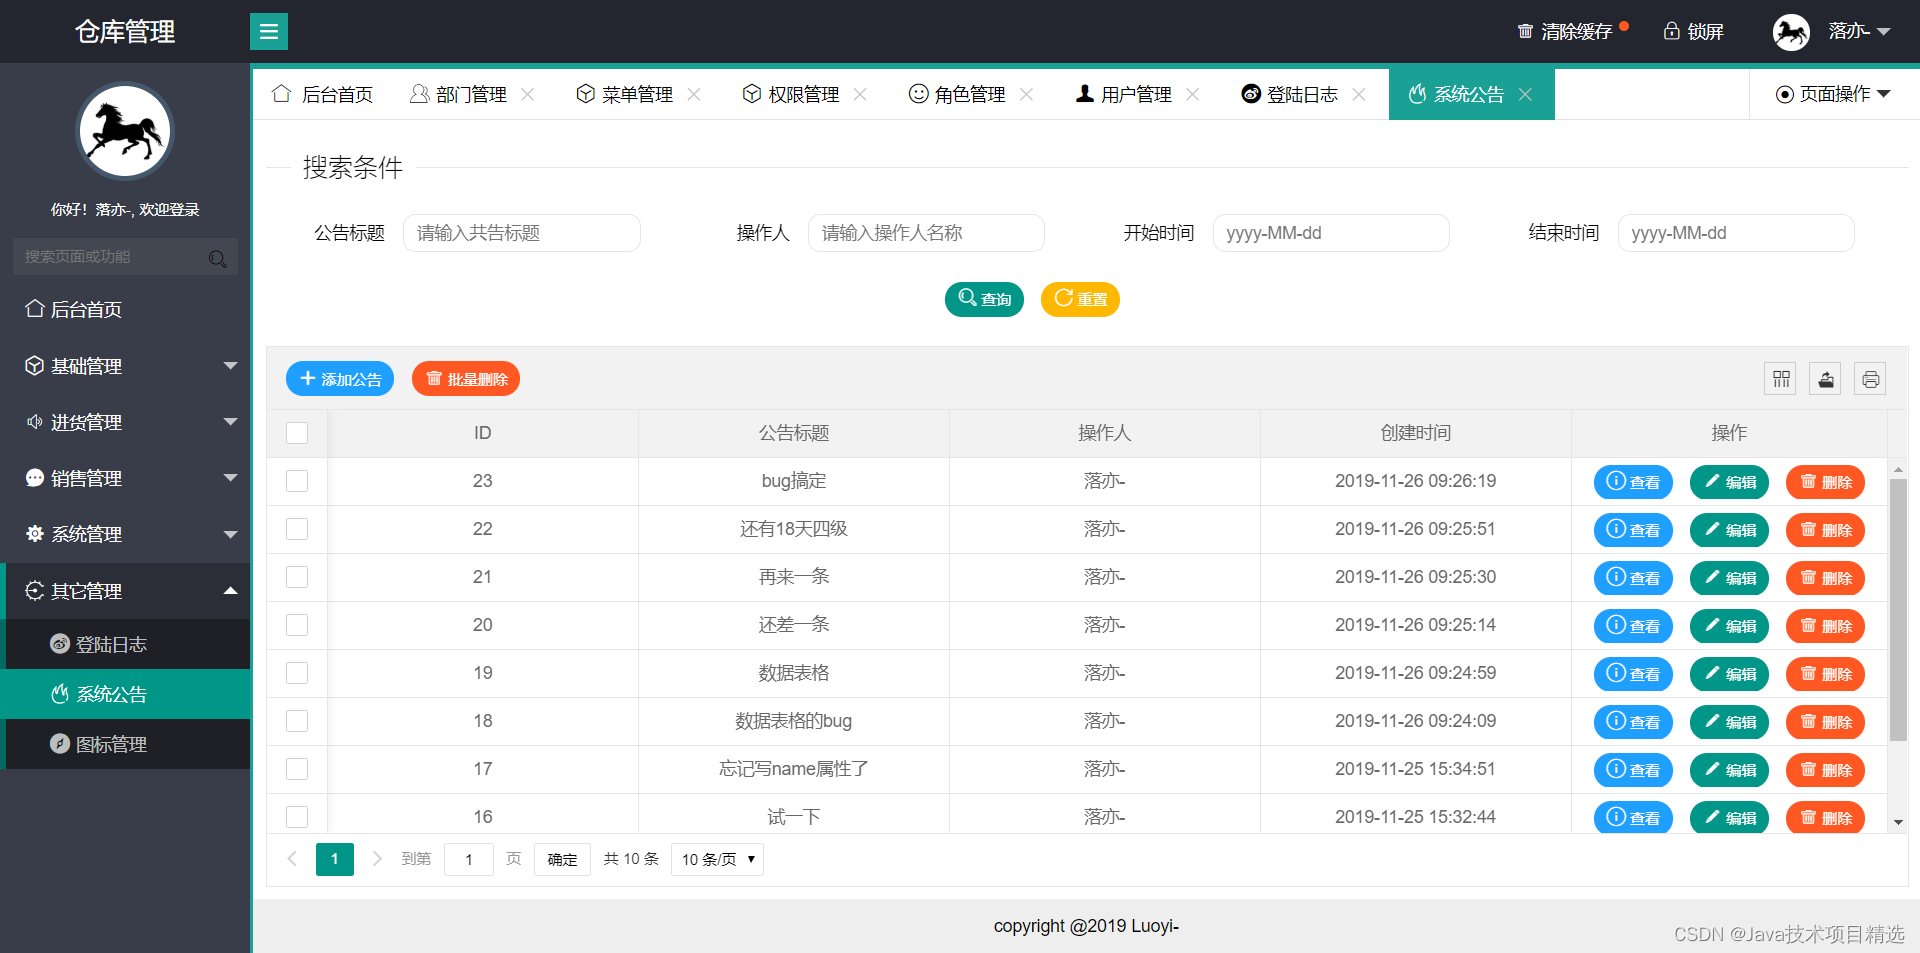Close the 角色管理 tab
Screen dimensions: 1920x953
(x=1026, y=94)
